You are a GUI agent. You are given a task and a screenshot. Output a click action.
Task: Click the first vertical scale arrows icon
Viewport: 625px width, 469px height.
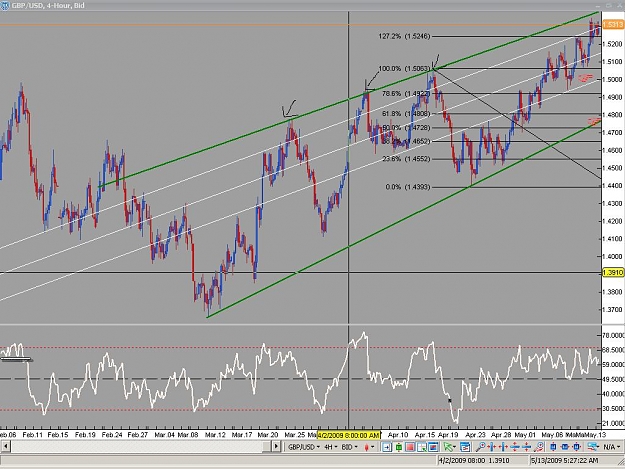coord(515,447)
